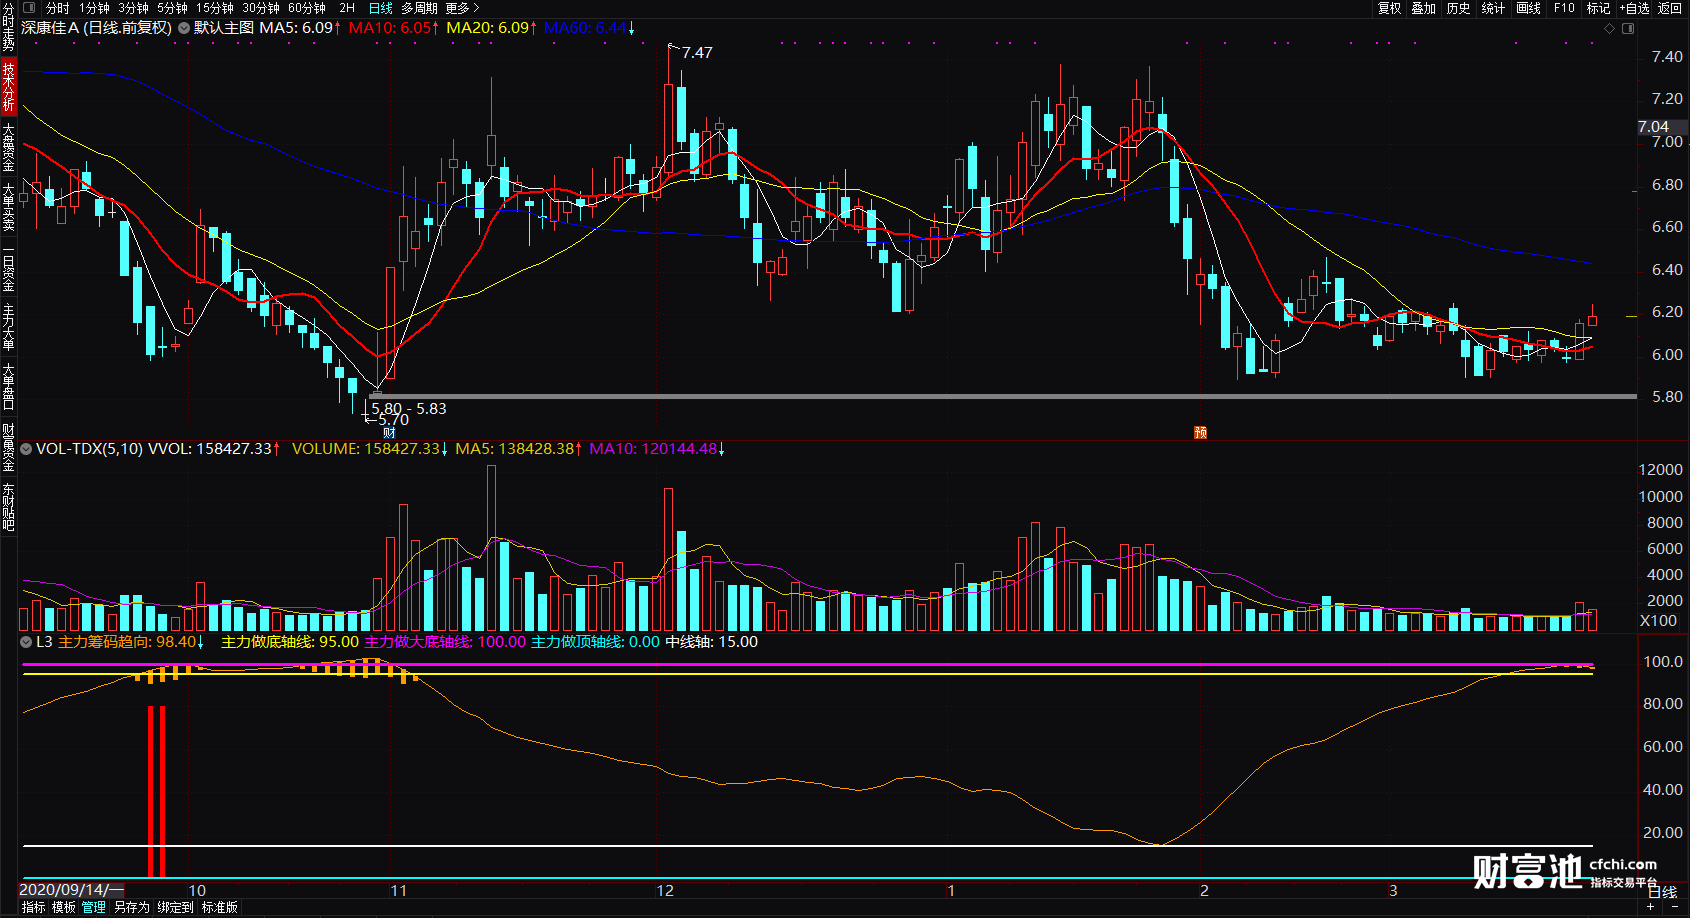The image size is (1690, 918).
Task: Switch to 15分钟 timeframe
Action: [214, 8]
